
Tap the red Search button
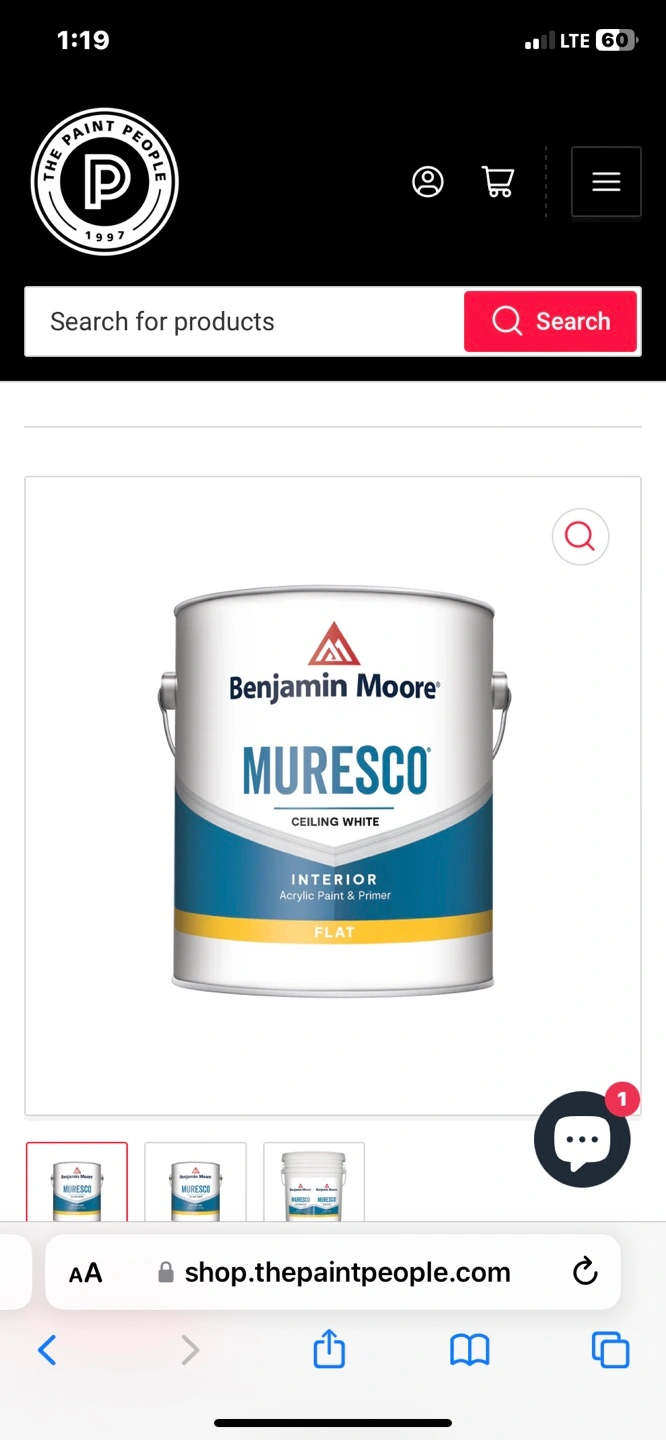coord(550,322)
